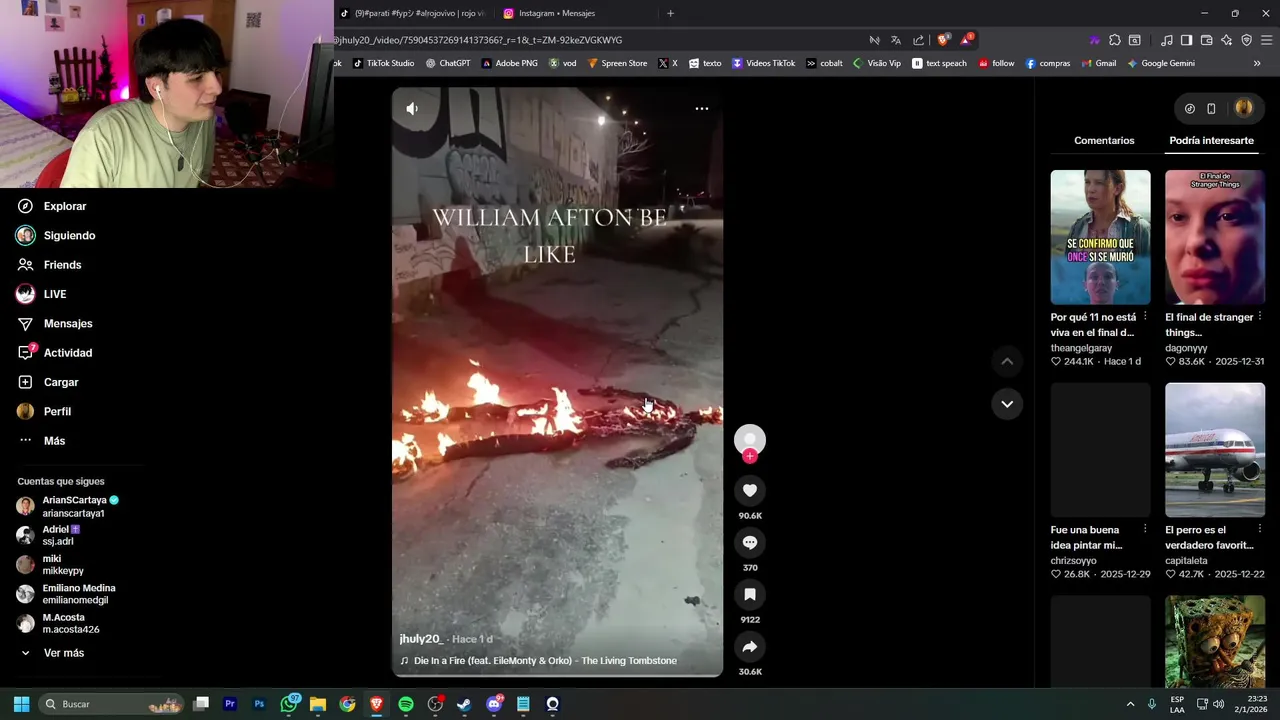Open the video three-dots options menu

[x=702, y=108]
